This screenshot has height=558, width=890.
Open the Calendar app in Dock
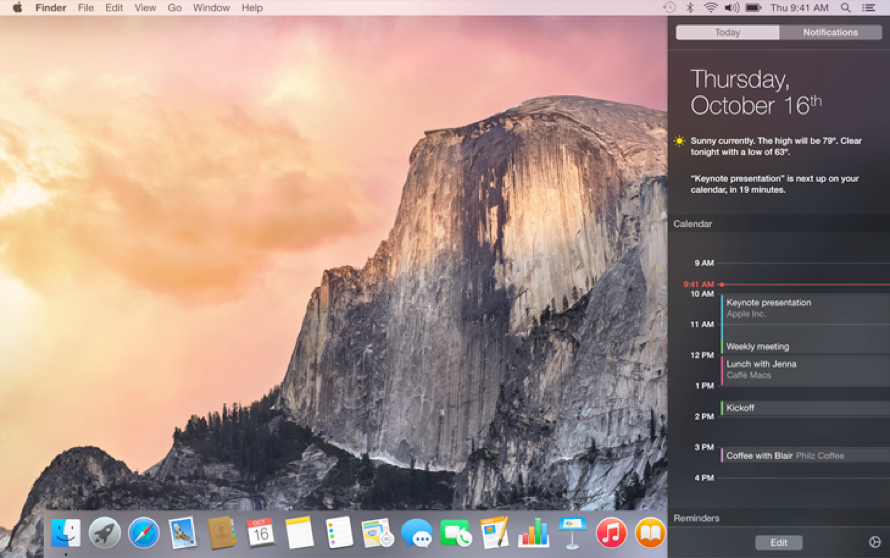[260, 532]
